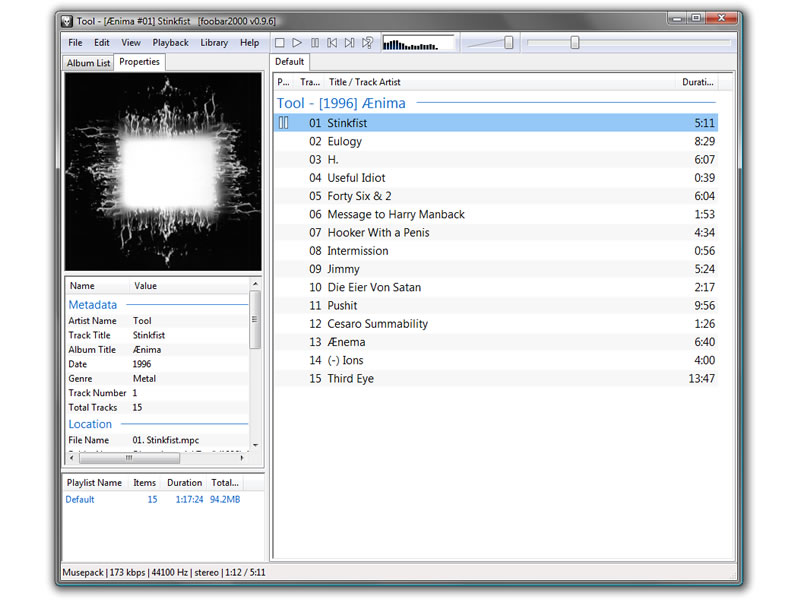Screen dimensions: 800x600
Task: Open the Playback menu
Action: click(x=170, y=43)
